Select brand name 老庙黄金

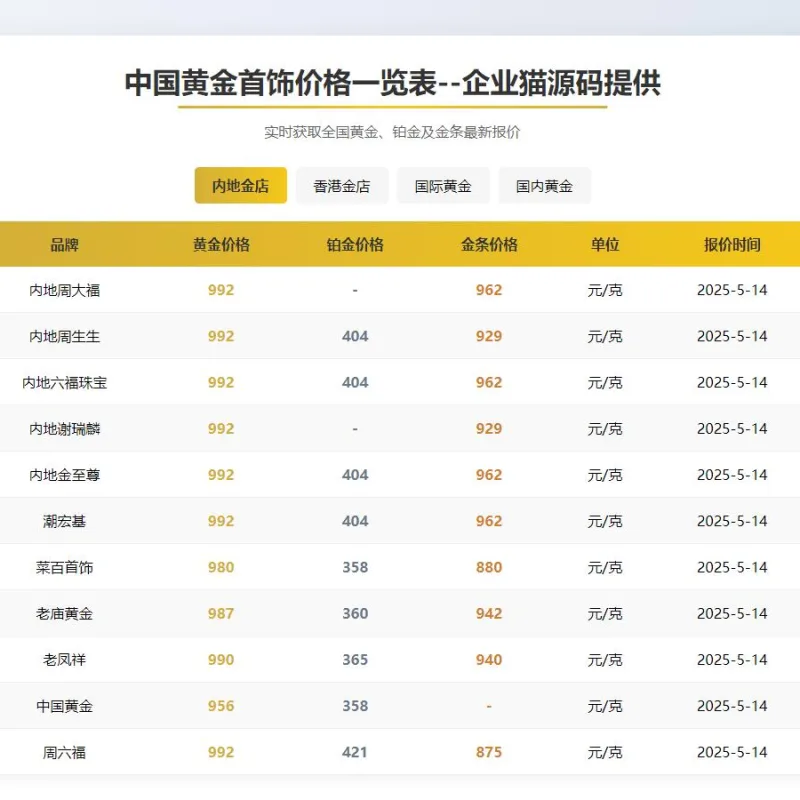pos(64,613)
